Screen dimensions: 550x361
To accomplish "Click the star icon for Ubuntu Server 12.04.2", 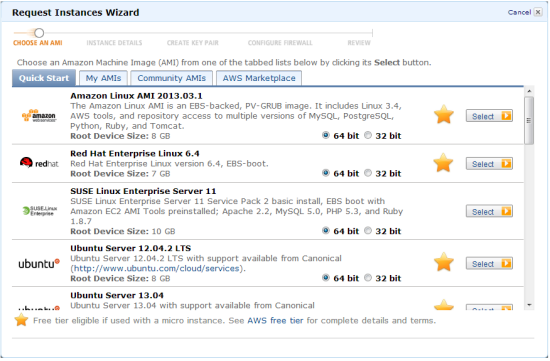I will [x=444, y=262].
